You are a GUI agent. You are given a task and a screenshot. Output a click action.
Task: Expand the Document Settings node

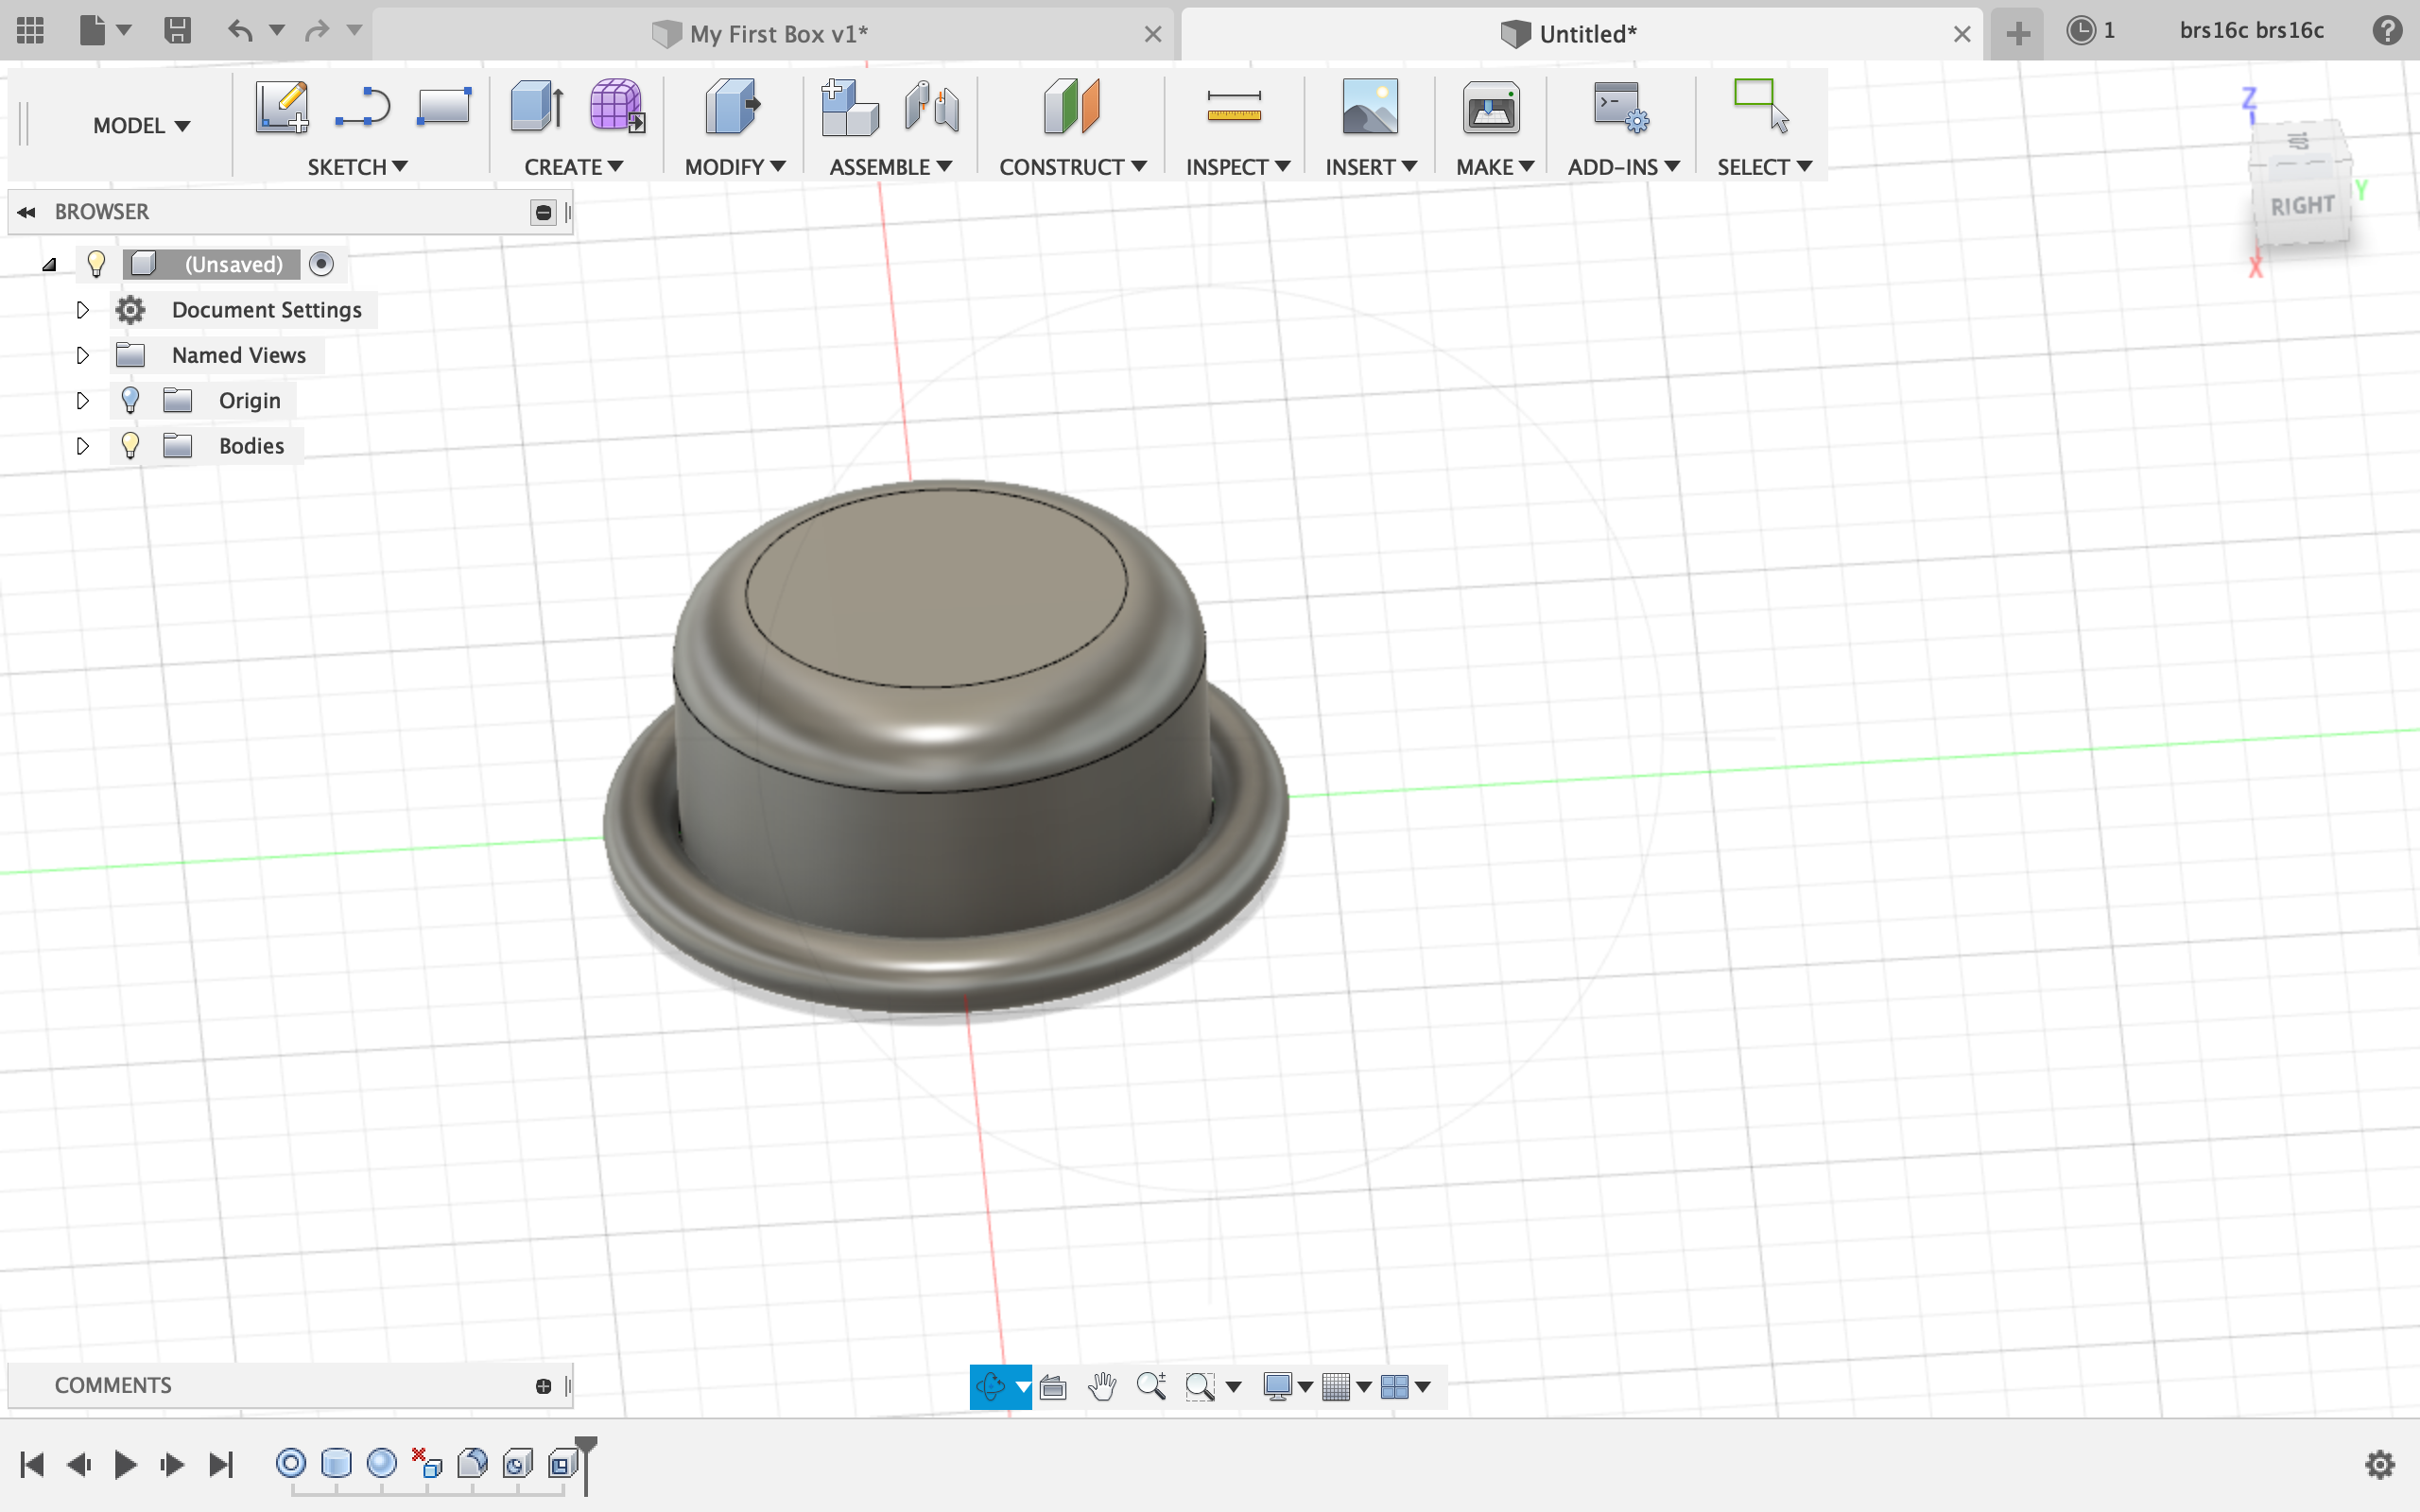point(83,310)
